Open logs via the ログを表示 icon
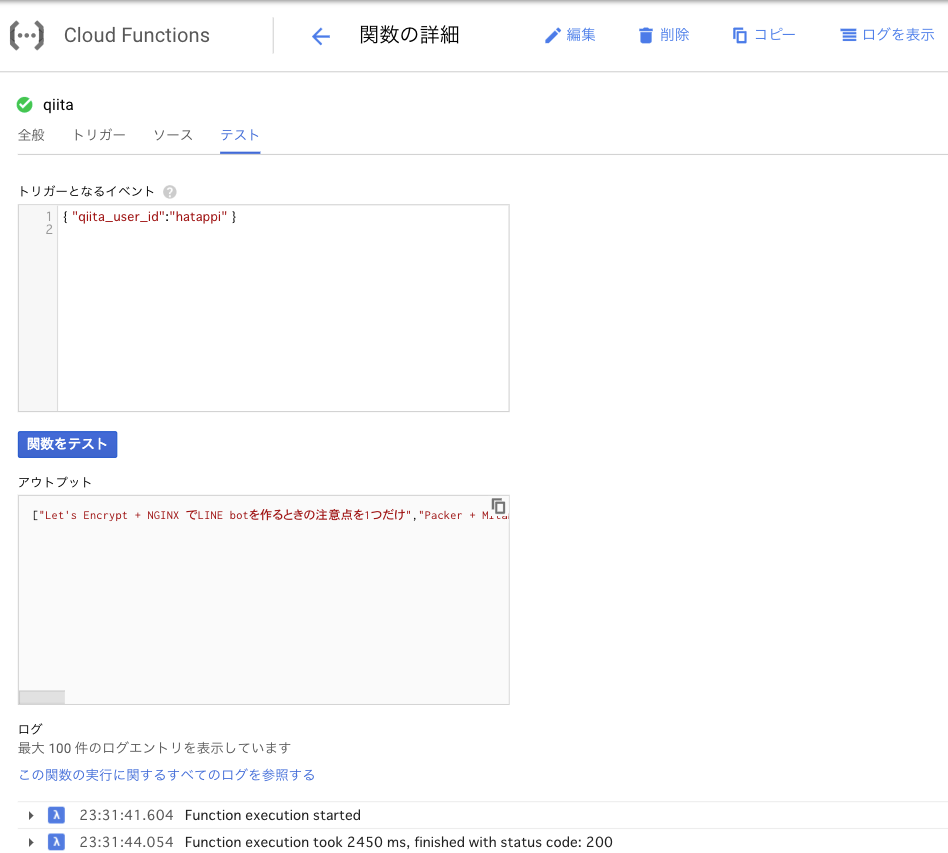The width and height of the screenshot is (948, 853). point(849,34)
